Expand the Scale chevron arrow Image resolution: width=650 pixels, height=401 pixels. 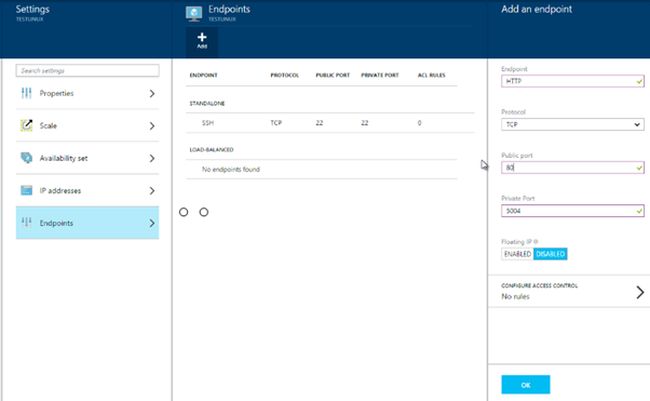[x=152, y=126]
